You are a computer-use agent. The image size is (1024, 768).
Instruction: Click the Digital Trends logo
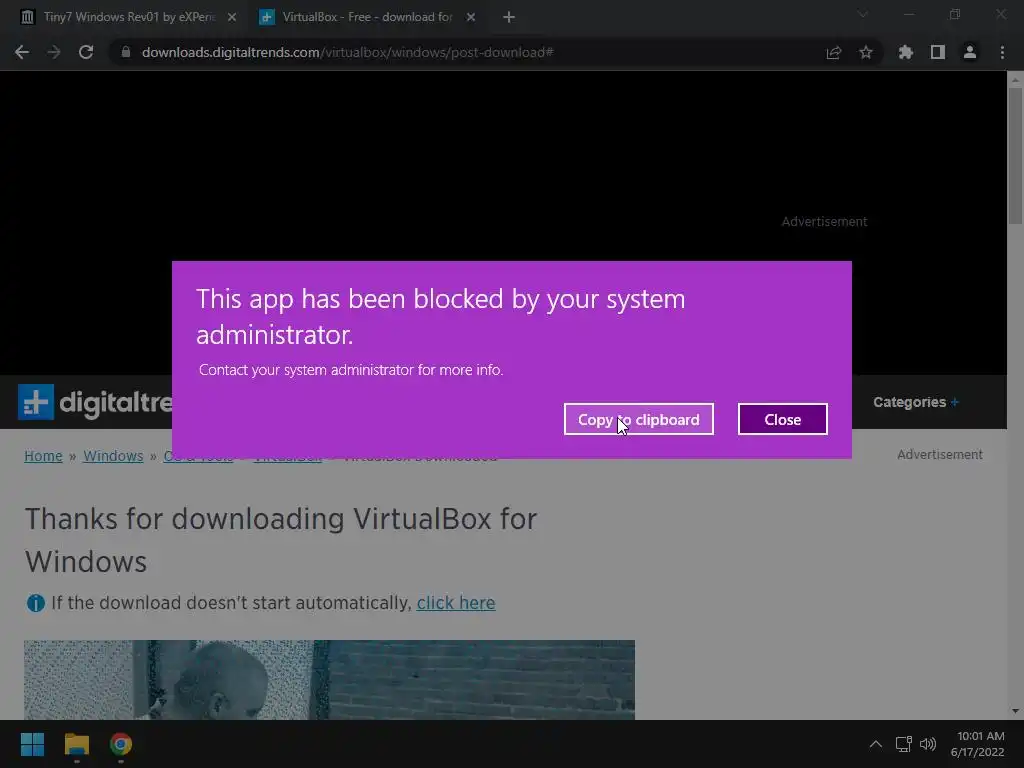pyautogui.click(x=95, y=402)
